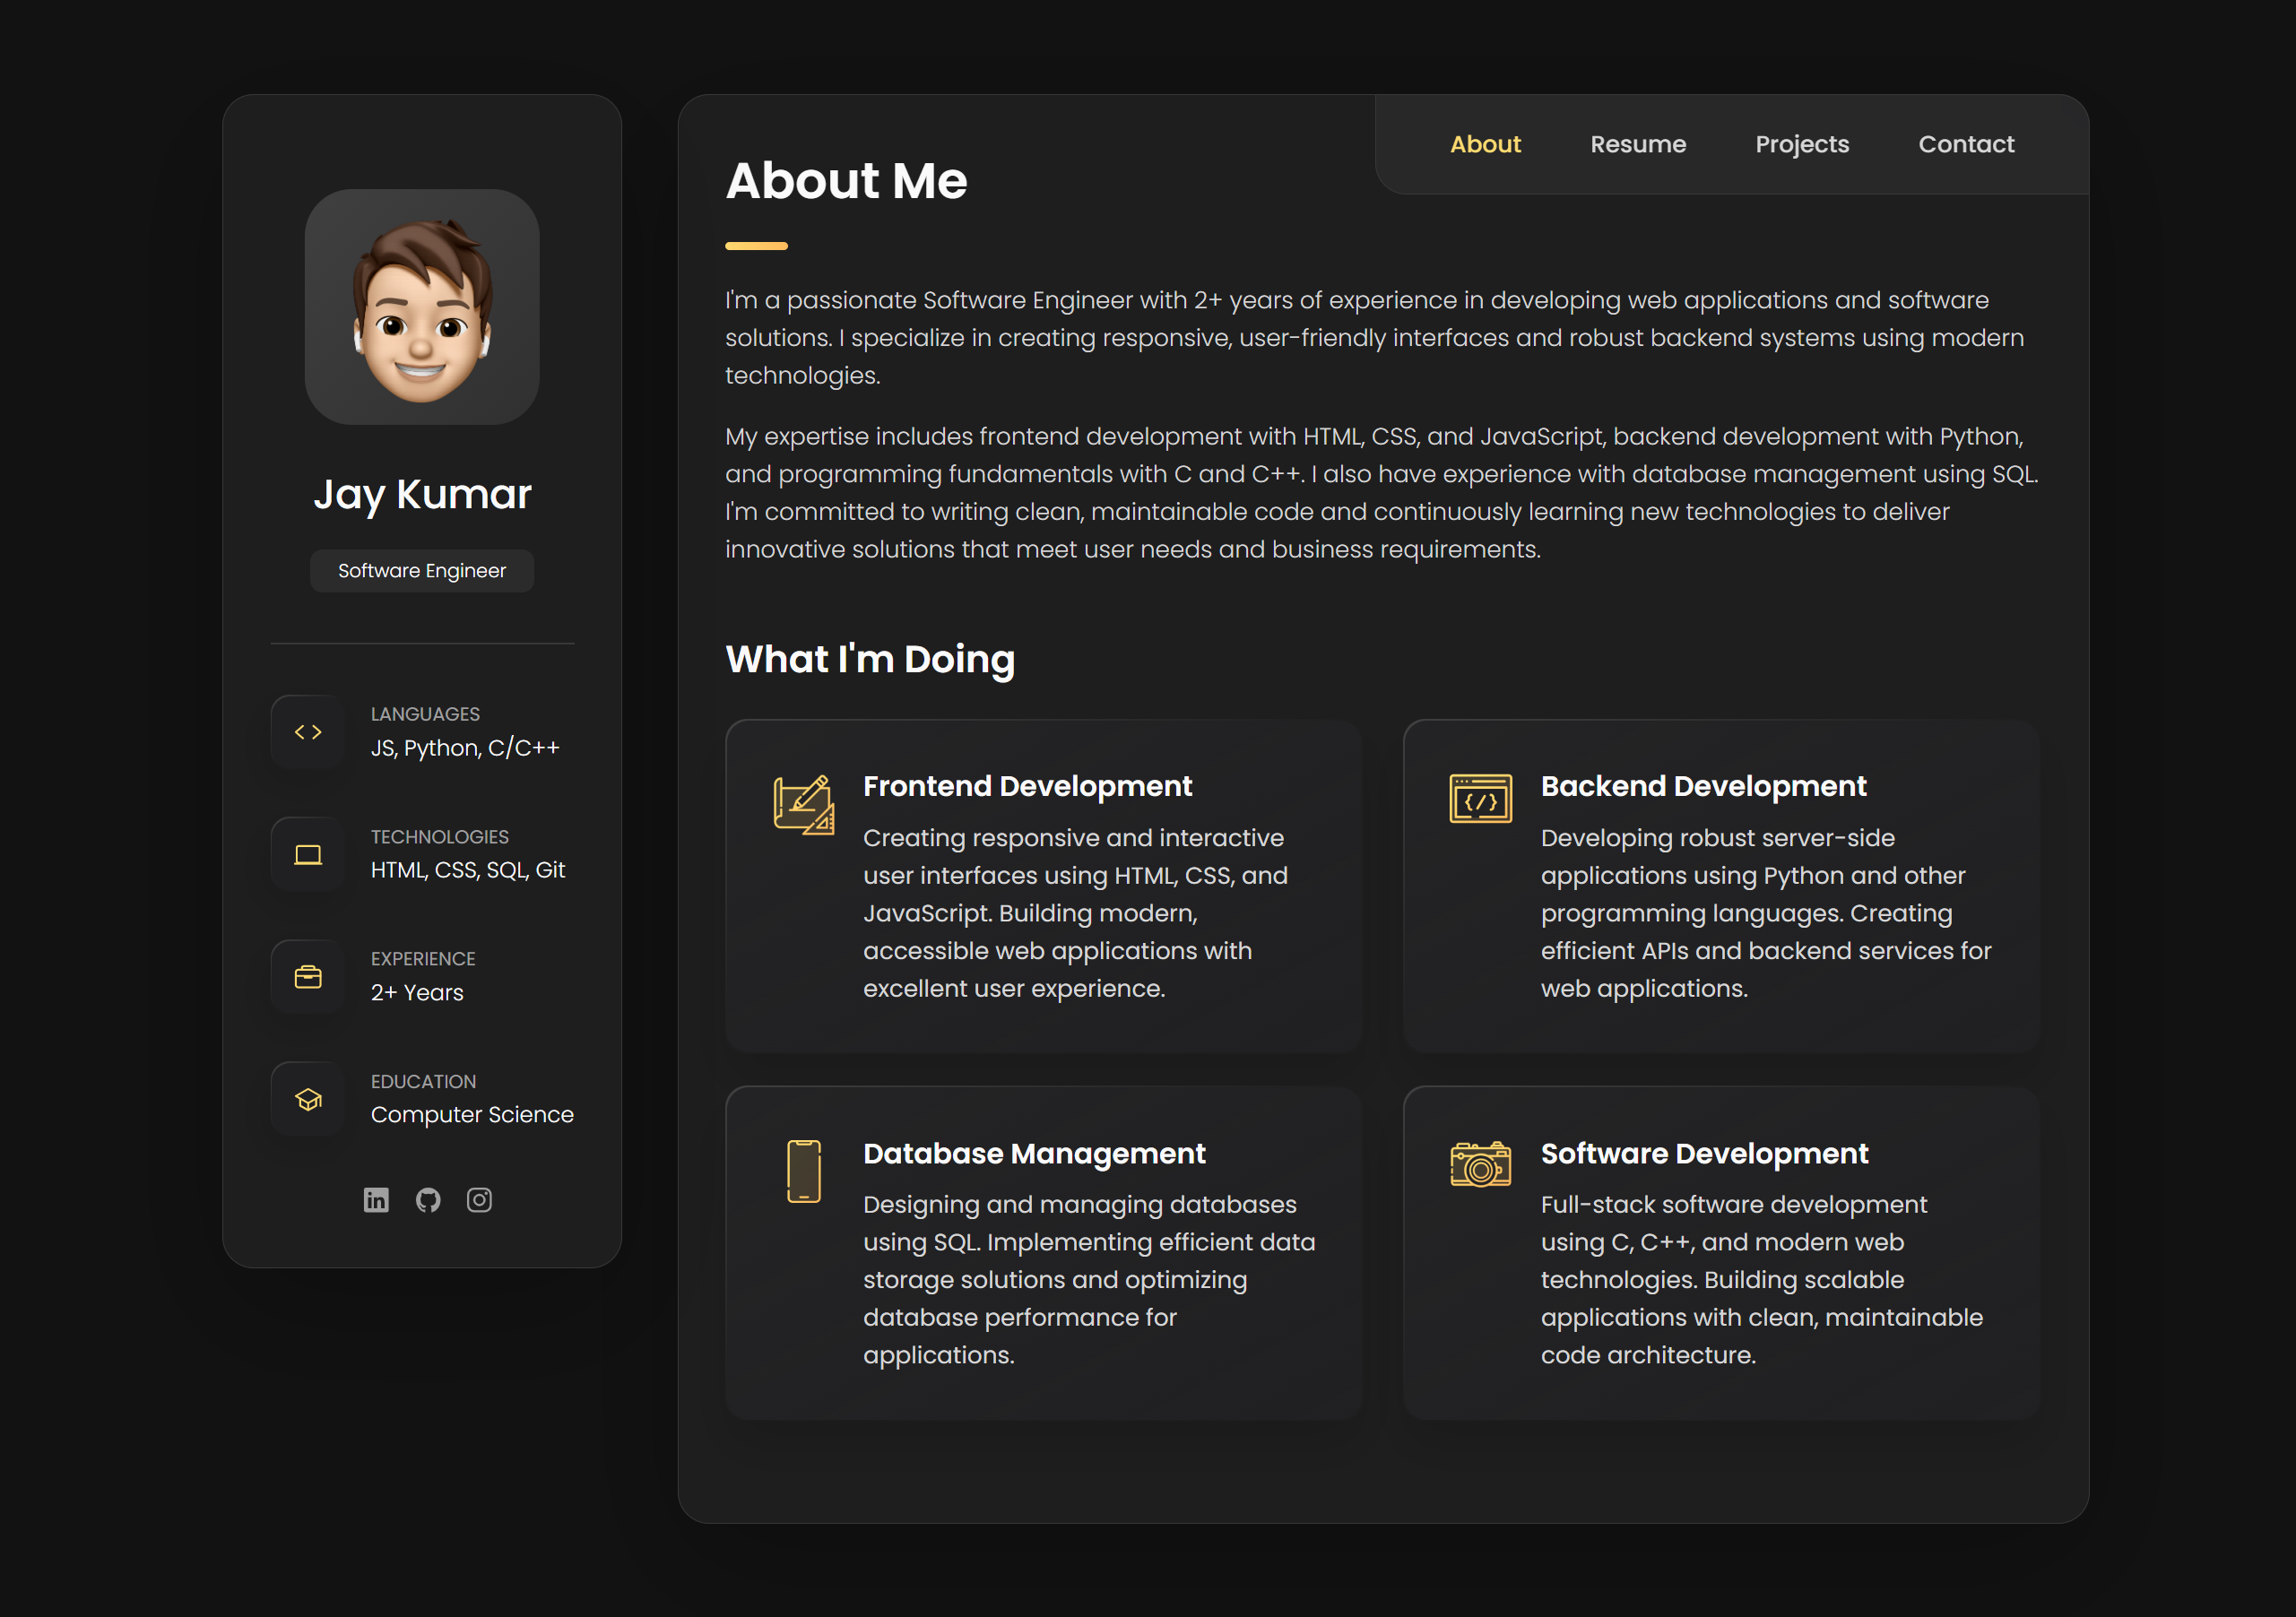This screenshot has width=2296, height=1617.
Task: Open the Resume tab
Action: tap(1637, 144)
